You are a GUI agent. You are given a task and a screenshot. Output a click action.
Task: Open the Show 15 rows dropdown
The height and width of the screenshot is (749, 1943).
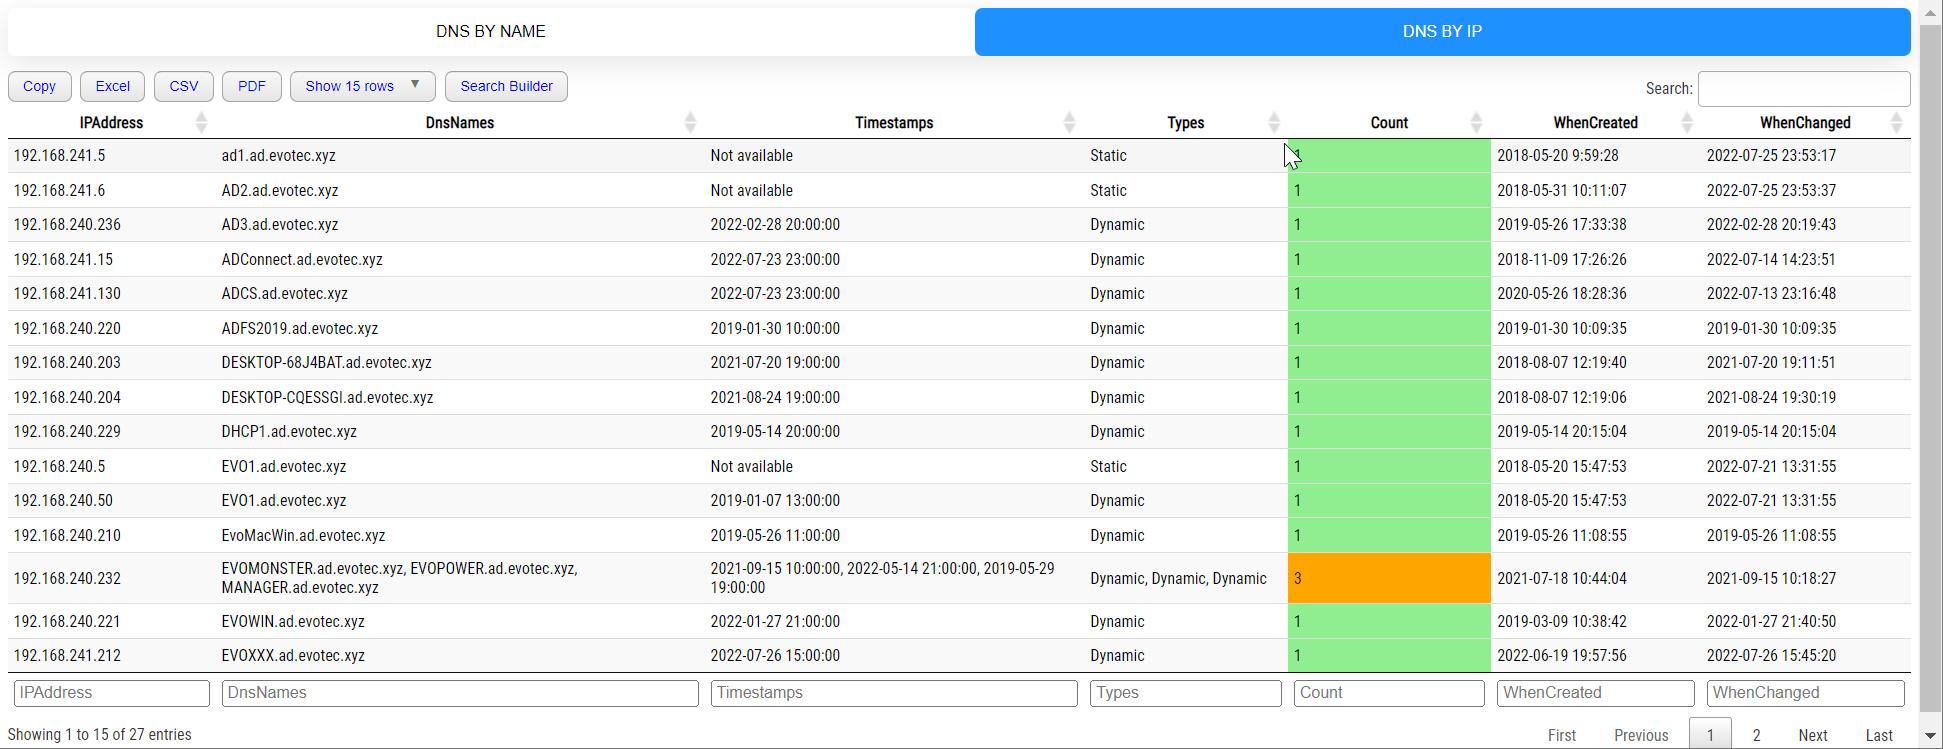(362, 87)
